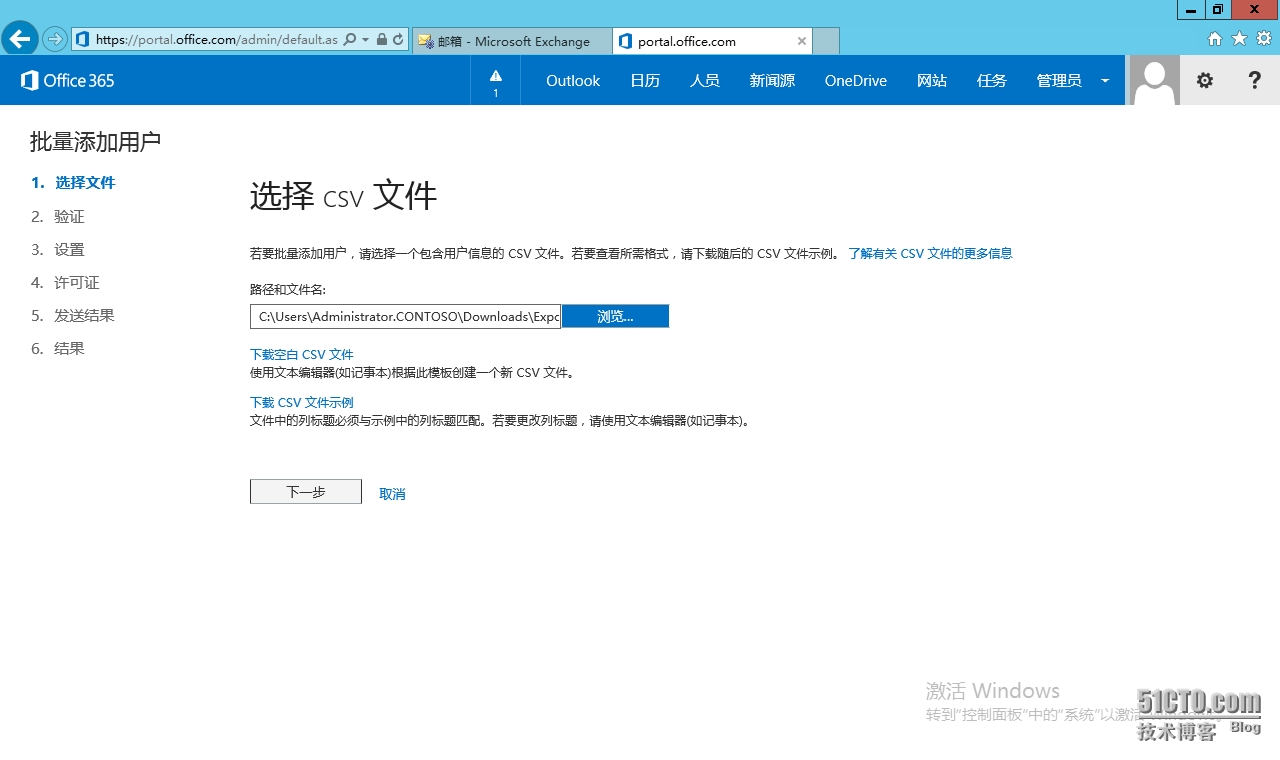Open the Office 365 settings gear
This screenshot has width=1280, height=760.
[1204, 80]
